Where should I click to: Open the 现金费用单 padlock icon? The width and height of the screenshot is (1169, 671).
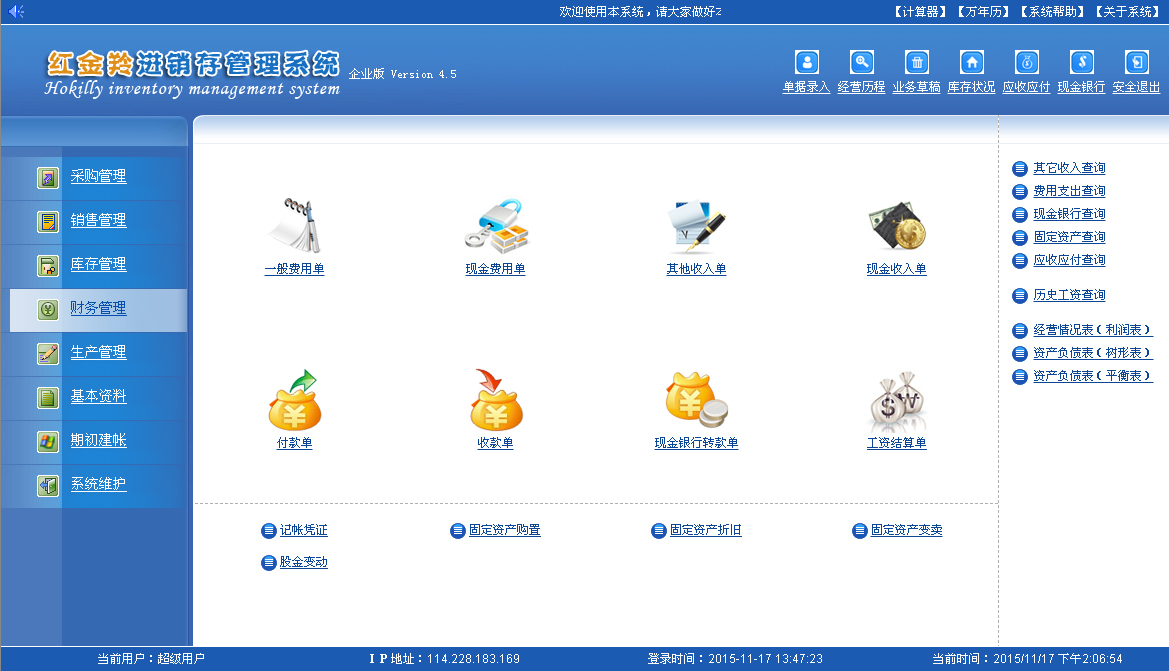495,226
